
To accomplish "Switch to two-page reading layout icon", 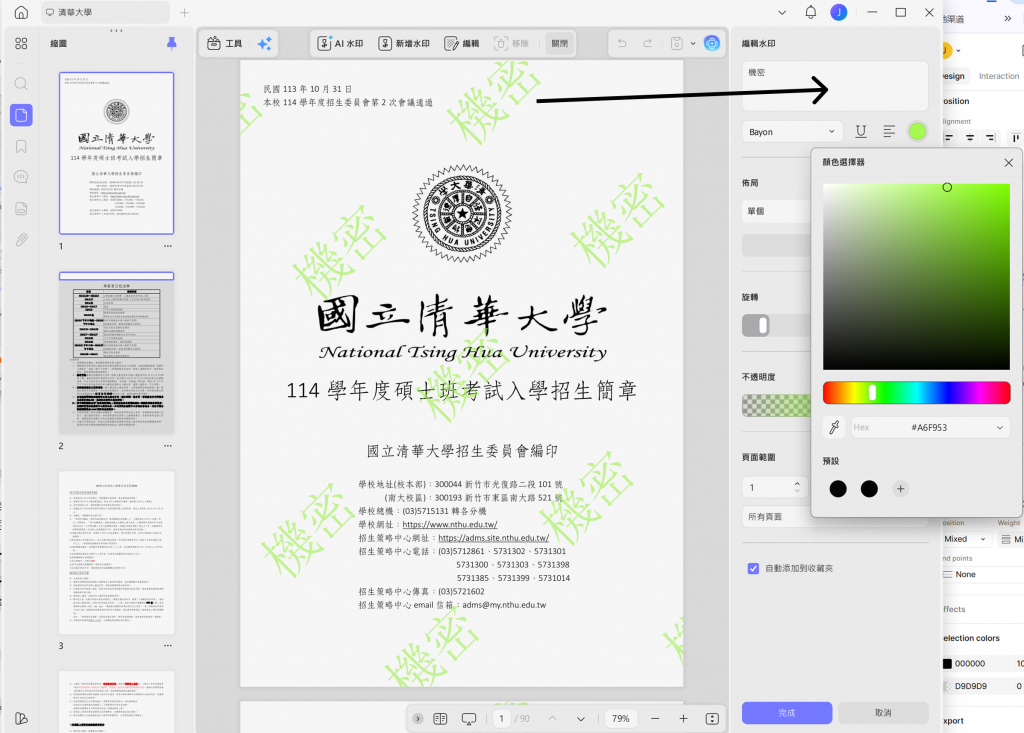I will tap(440, 719).
